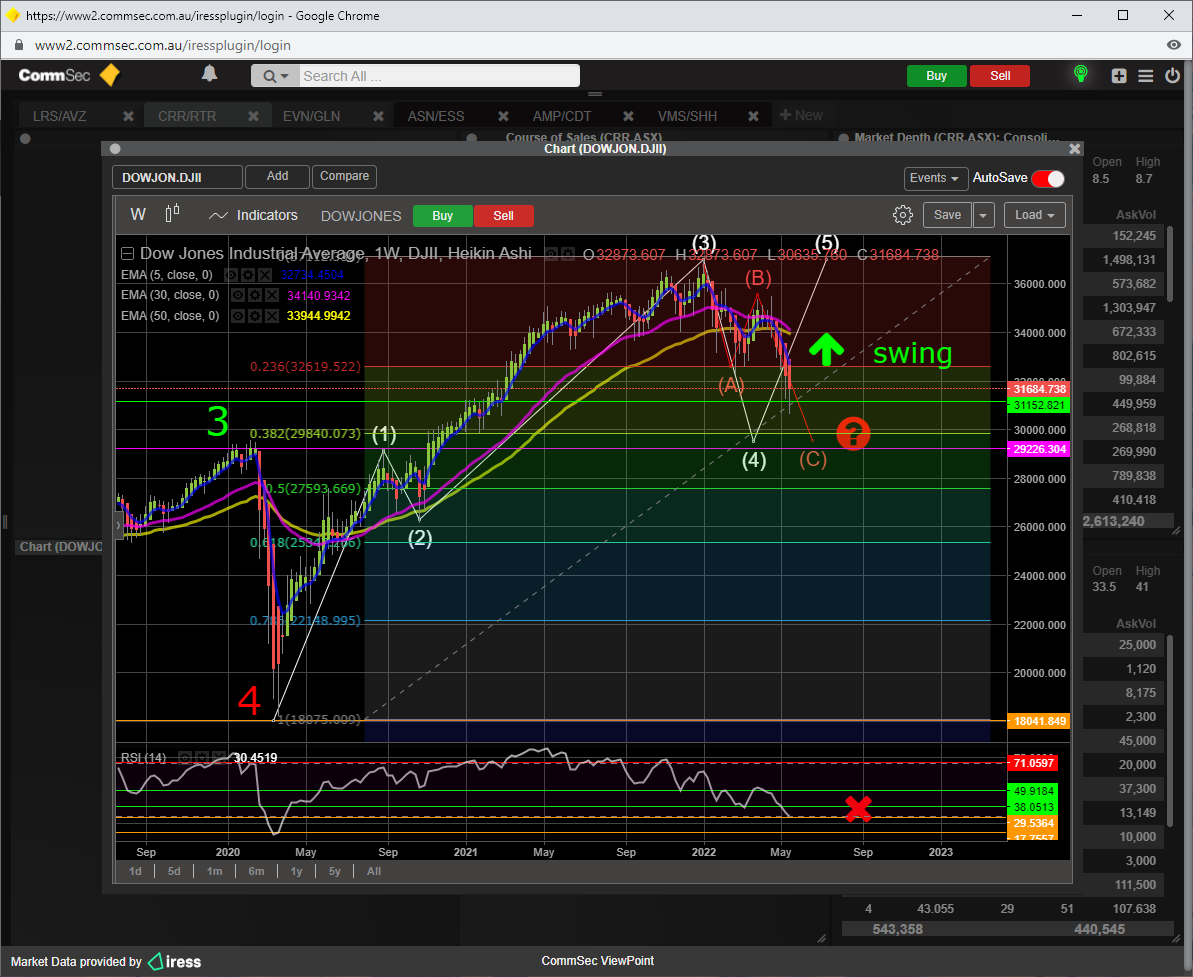This screenshot has width=1193, height=977.
Task: Click the browser eye icon in address bar
Action: (x=1174, y=45)
